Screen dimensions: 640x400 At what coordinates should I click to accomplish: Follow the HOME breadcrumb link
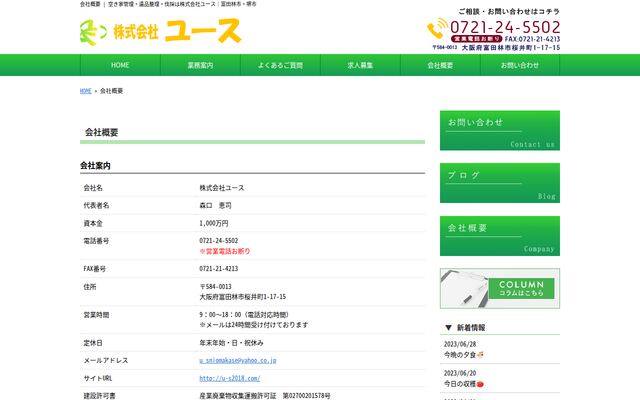pyautogui.click(x=86, y=91)
